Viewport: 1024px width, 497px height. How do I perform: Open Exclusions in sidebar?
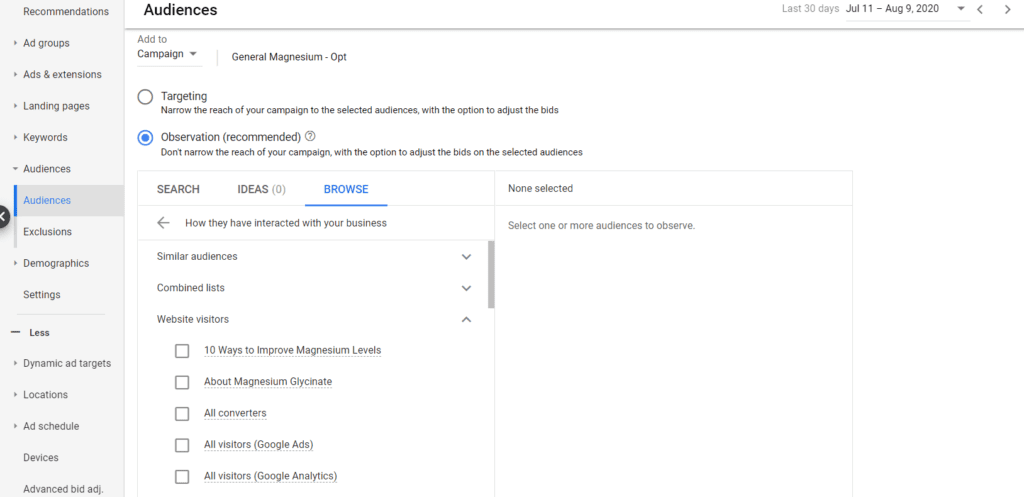(x=48, y=232)
